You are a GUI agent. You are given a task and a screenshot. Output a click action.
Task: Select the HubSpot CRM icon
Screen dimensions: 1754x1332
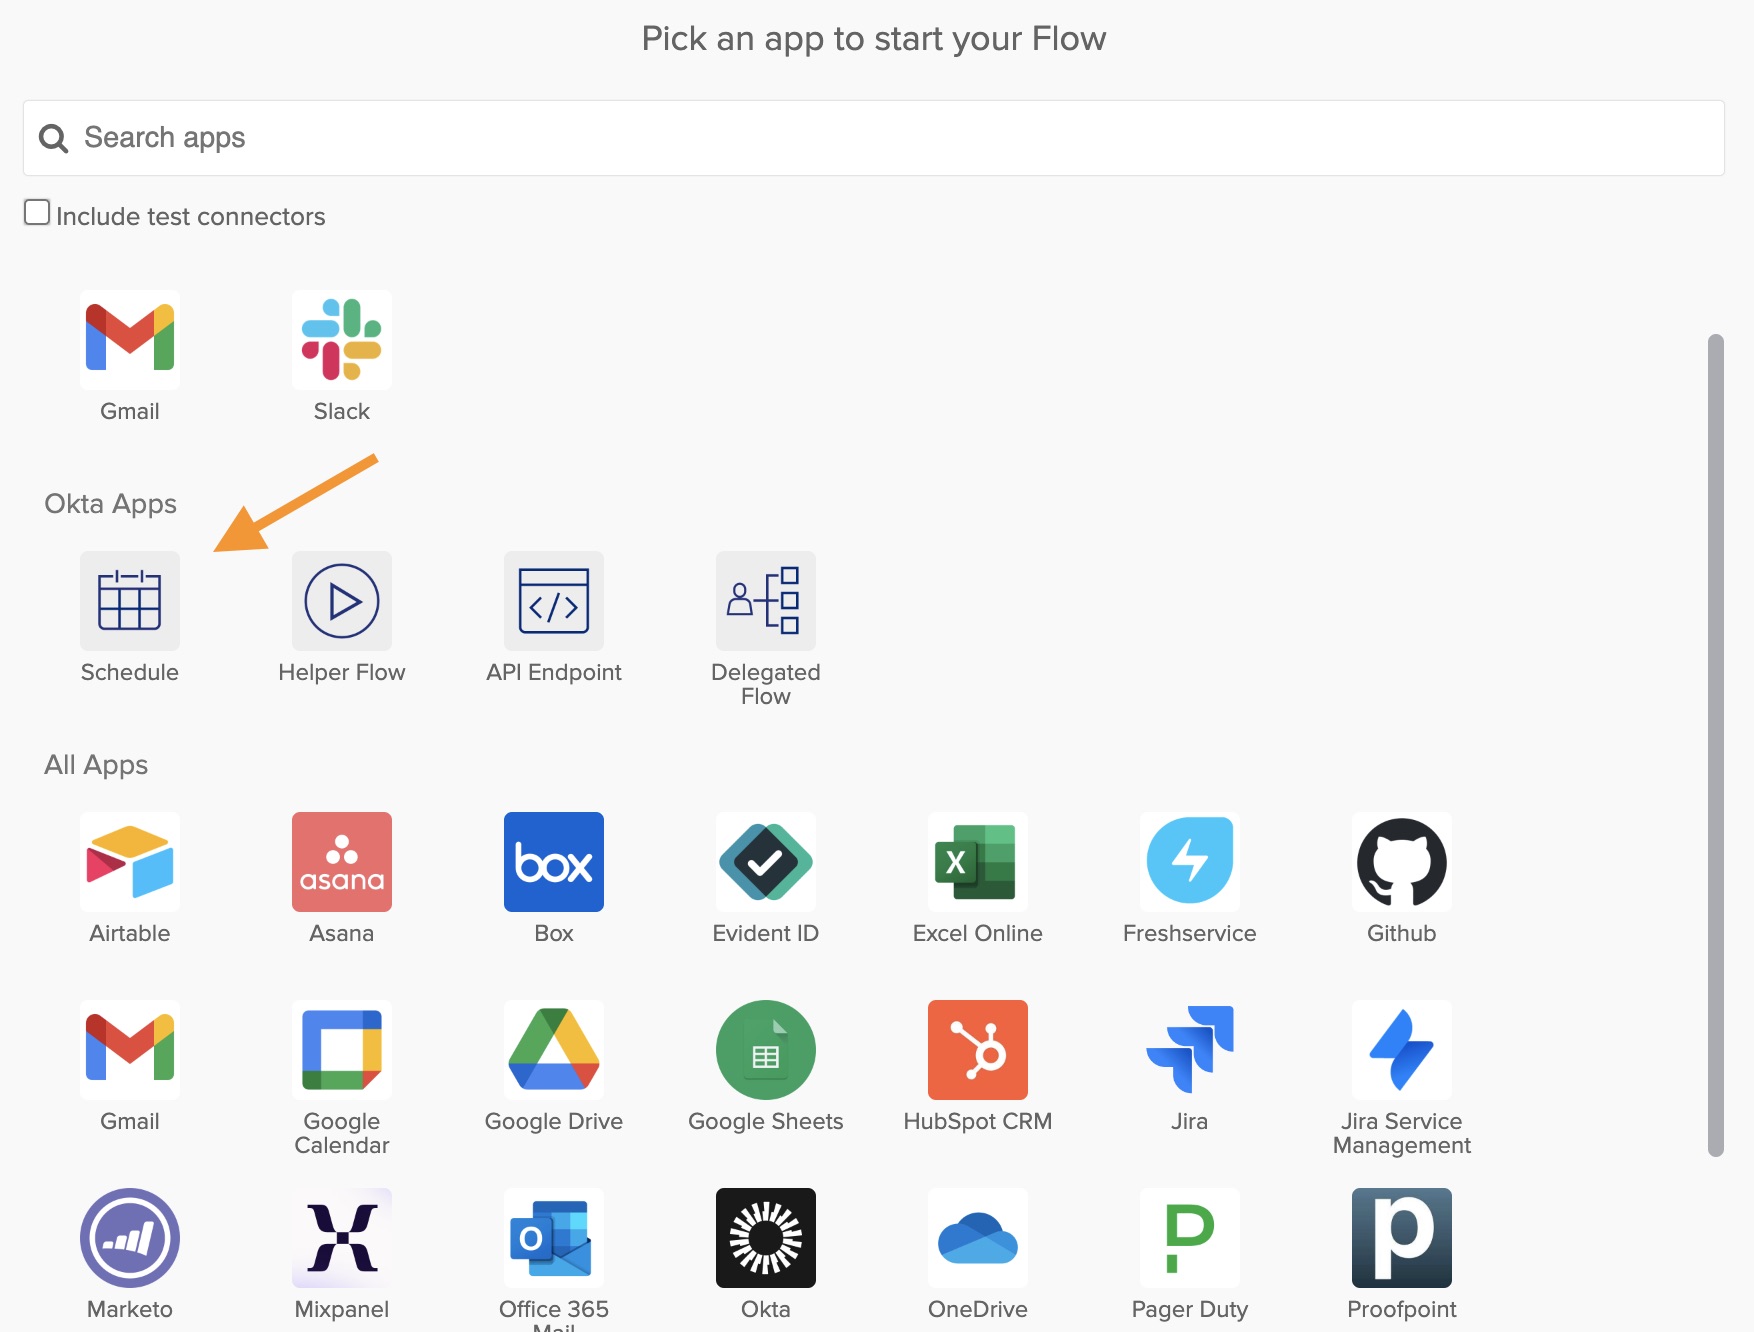978,1050
